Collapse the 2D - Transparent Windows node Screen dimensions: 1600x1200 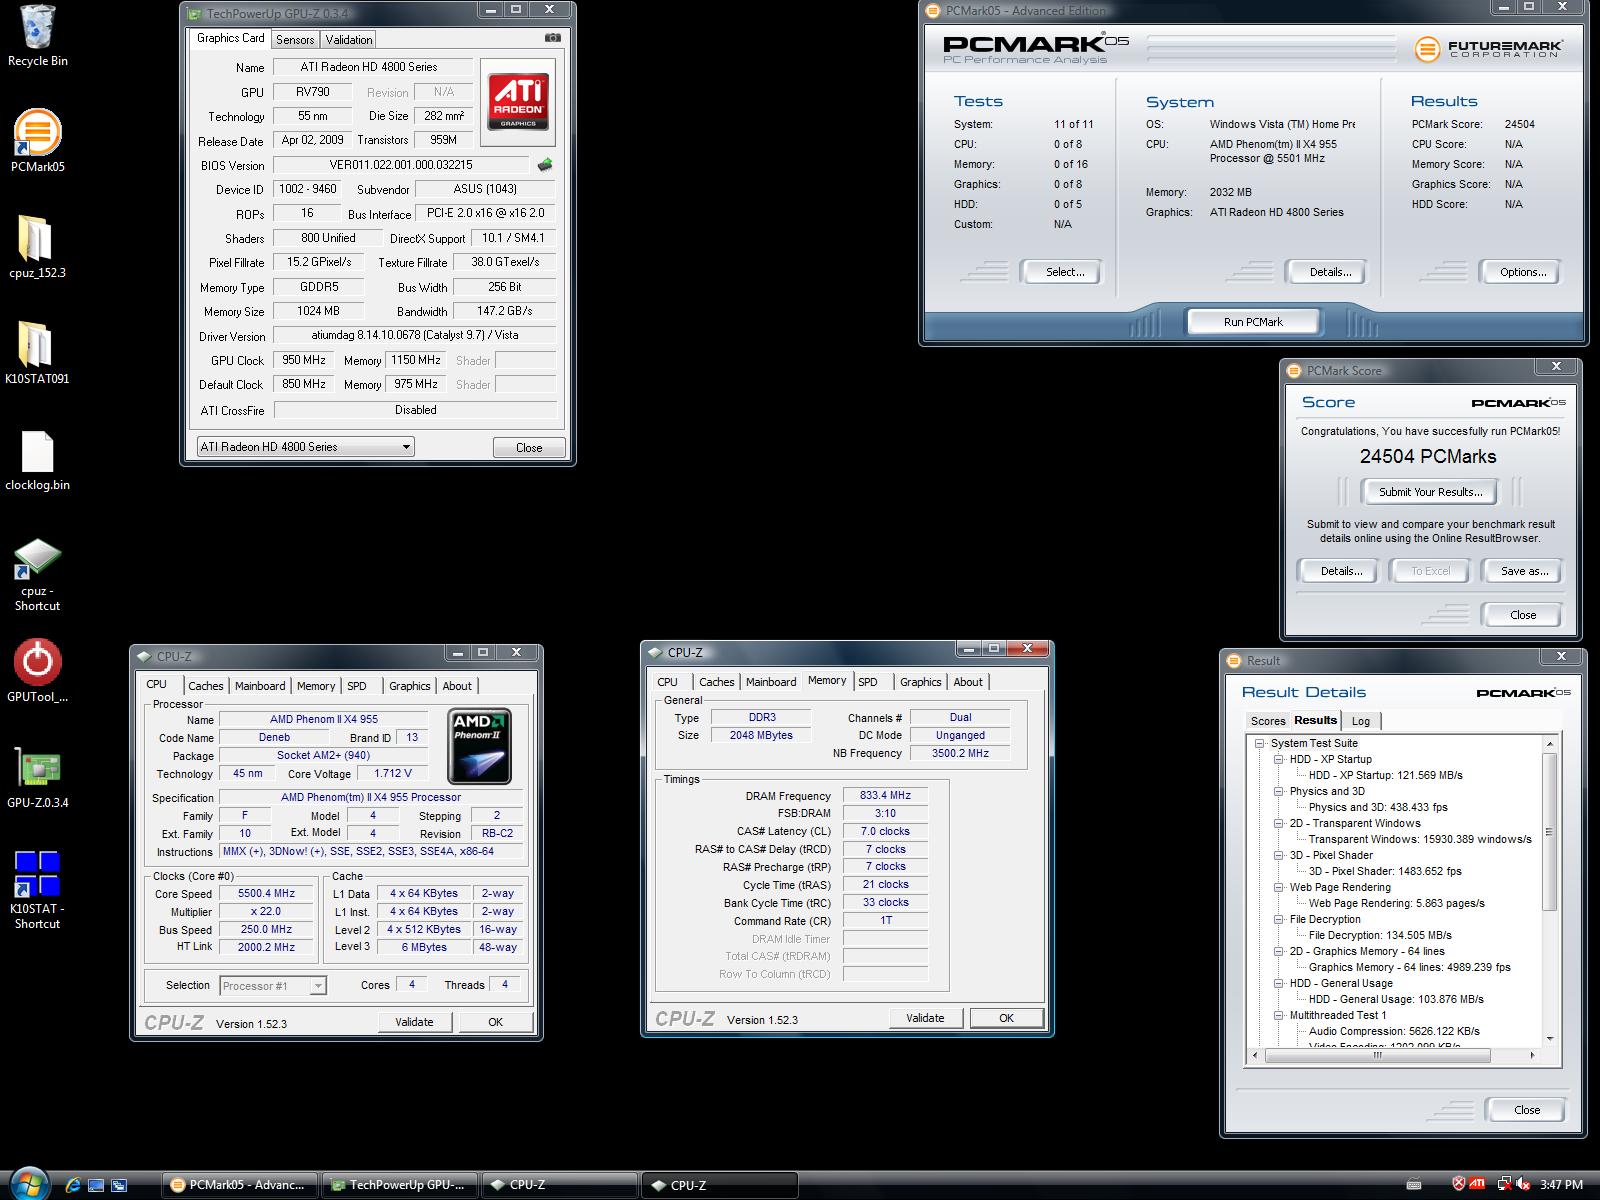[1278, 823]
